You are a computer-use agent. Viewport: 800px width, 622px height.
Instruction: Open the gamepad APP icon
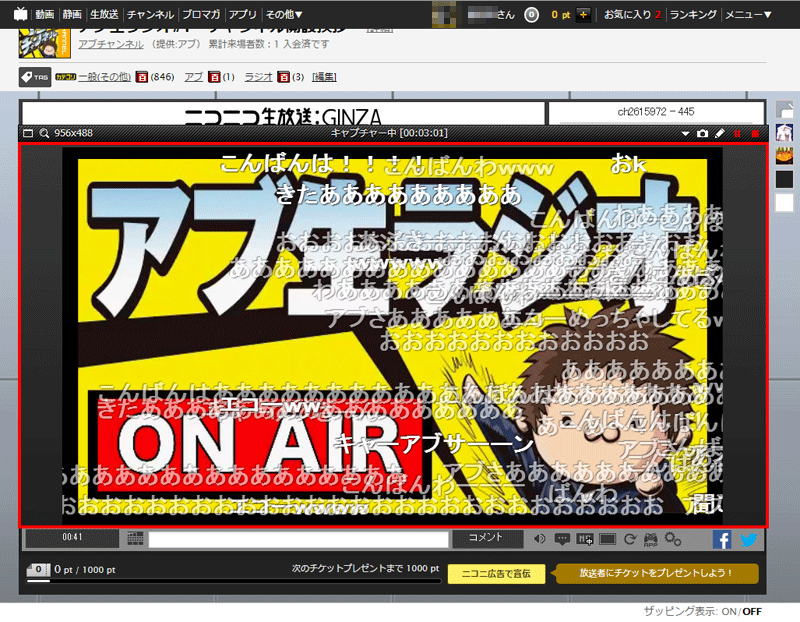[651, 539]
